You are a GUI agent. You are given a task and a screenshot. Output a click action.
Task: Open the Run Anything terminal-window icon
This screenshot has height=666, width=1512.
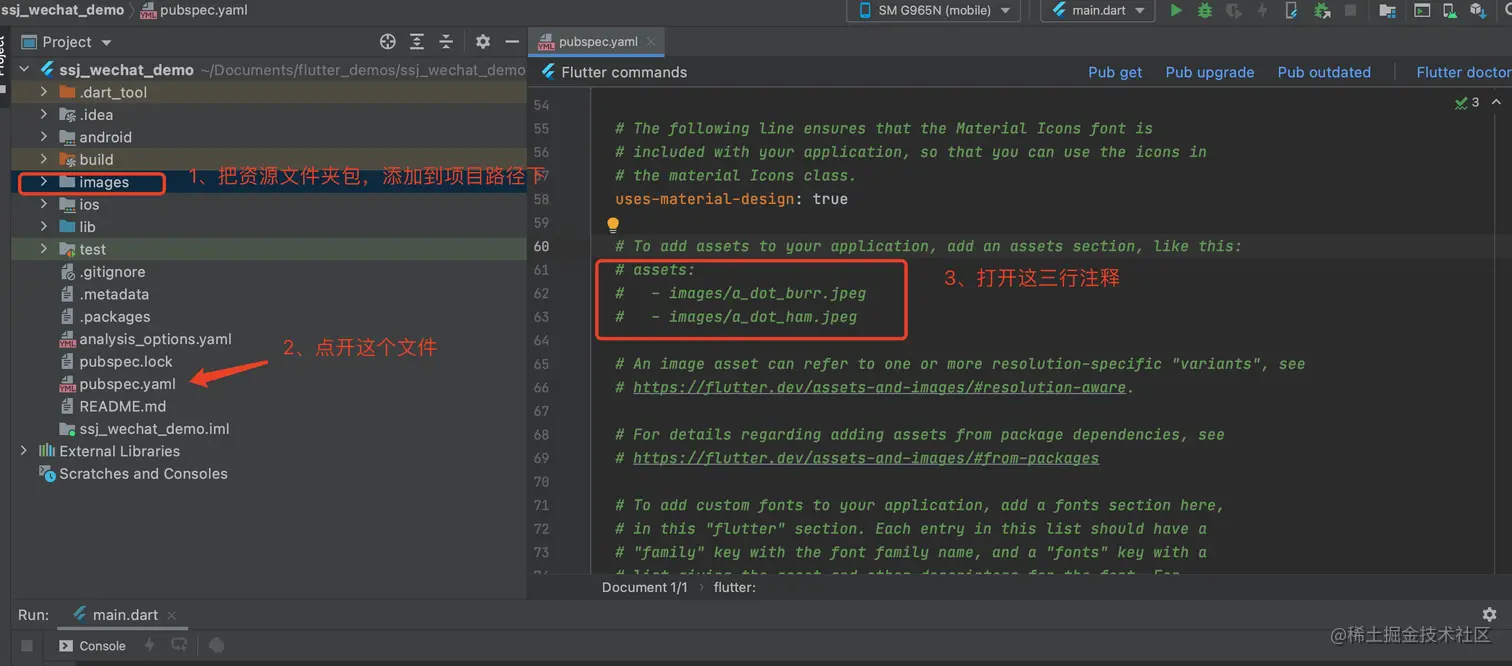tap(1422, 10)
